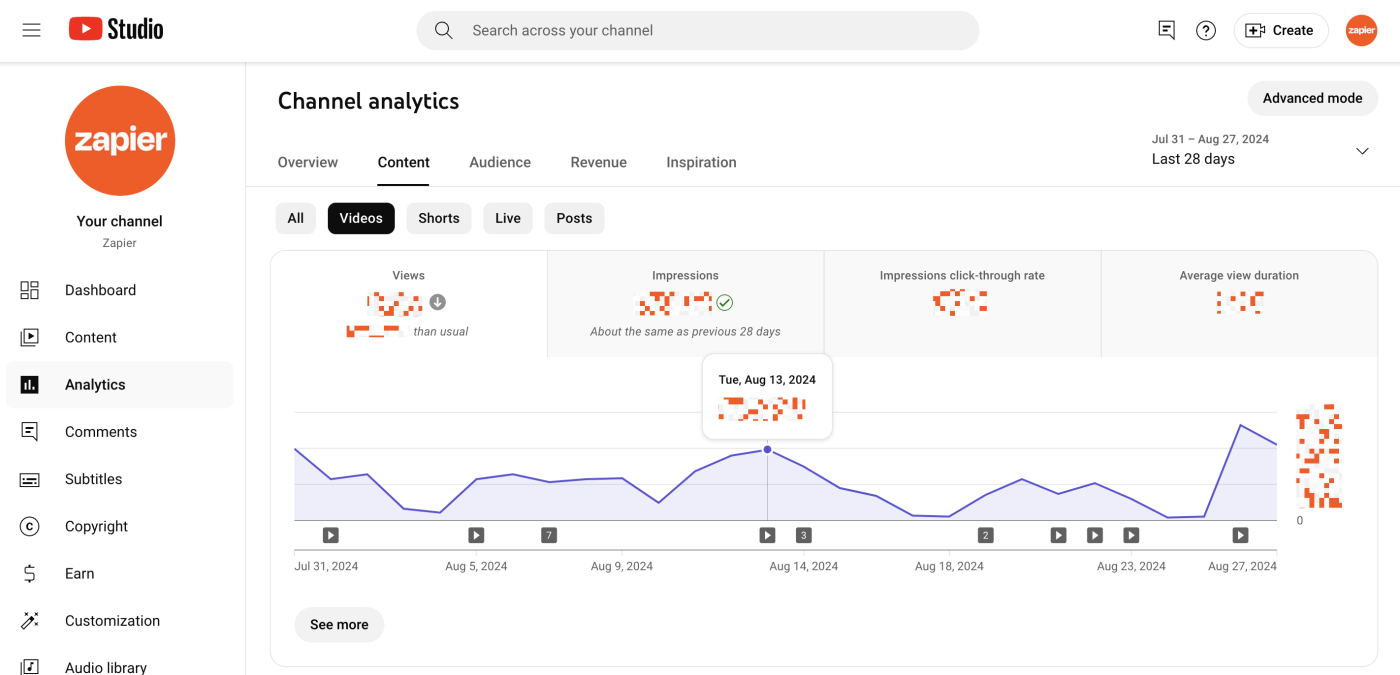The width and height of the screenshot is (1400, 675).
Task: Open the Earn page in sidebar
Action: pos(120,573)
